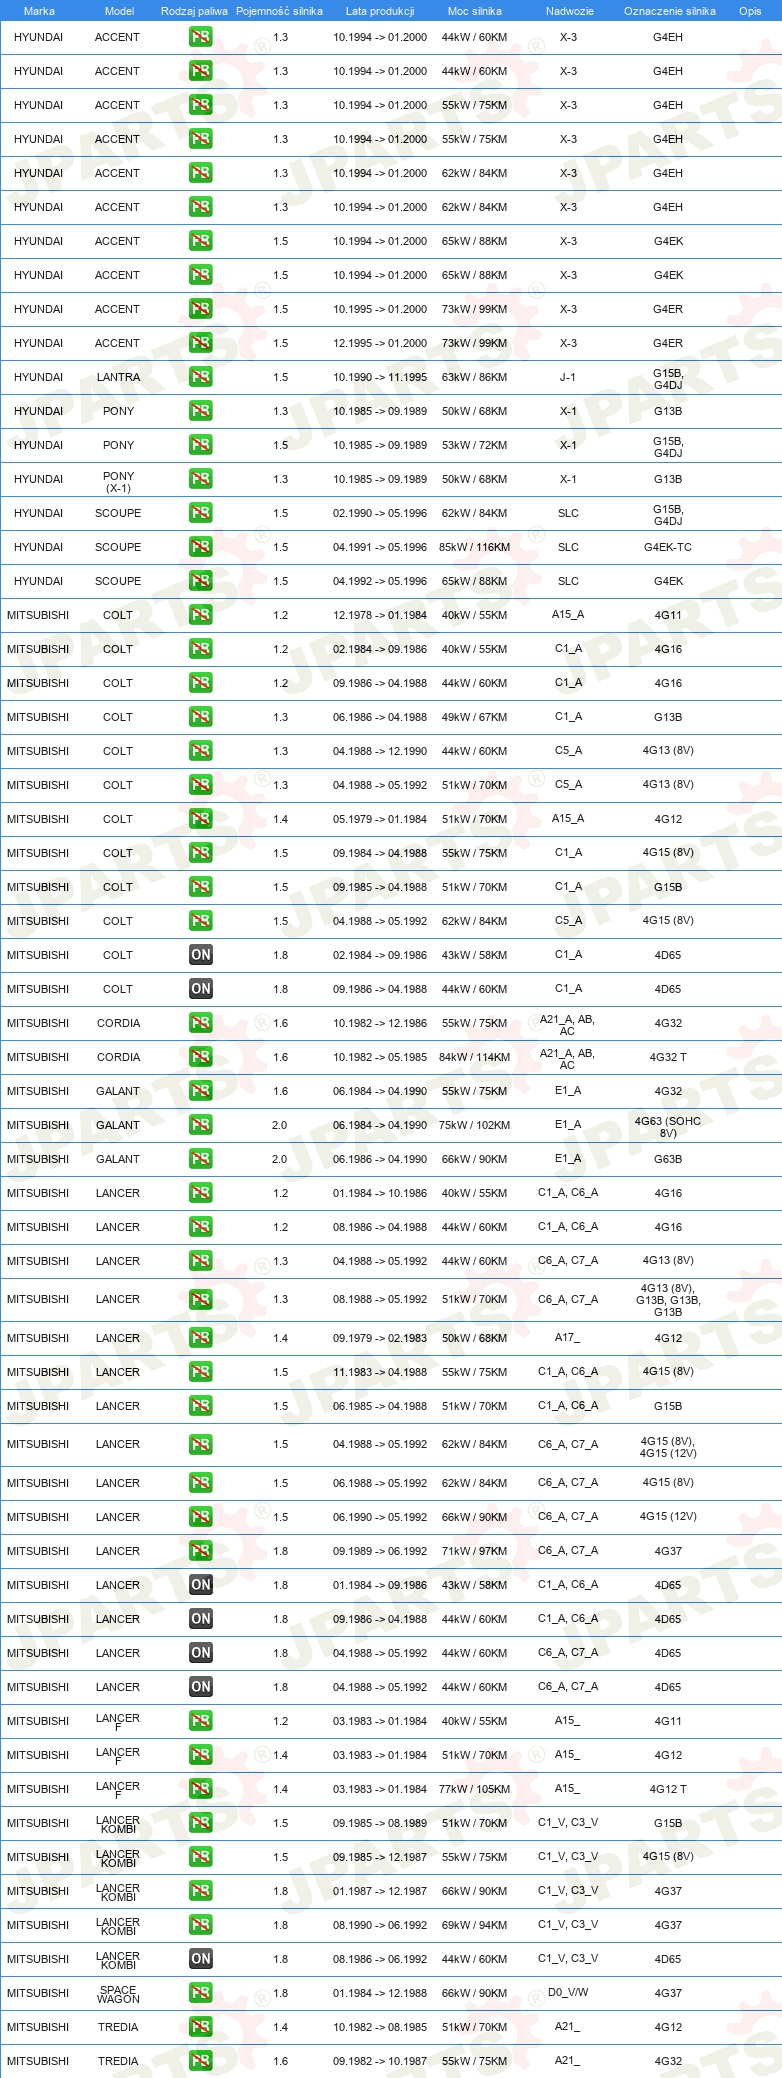Click the 12.1978 -> 01.1984 production years cell
782x2078 pixels.
coord(380,615)
